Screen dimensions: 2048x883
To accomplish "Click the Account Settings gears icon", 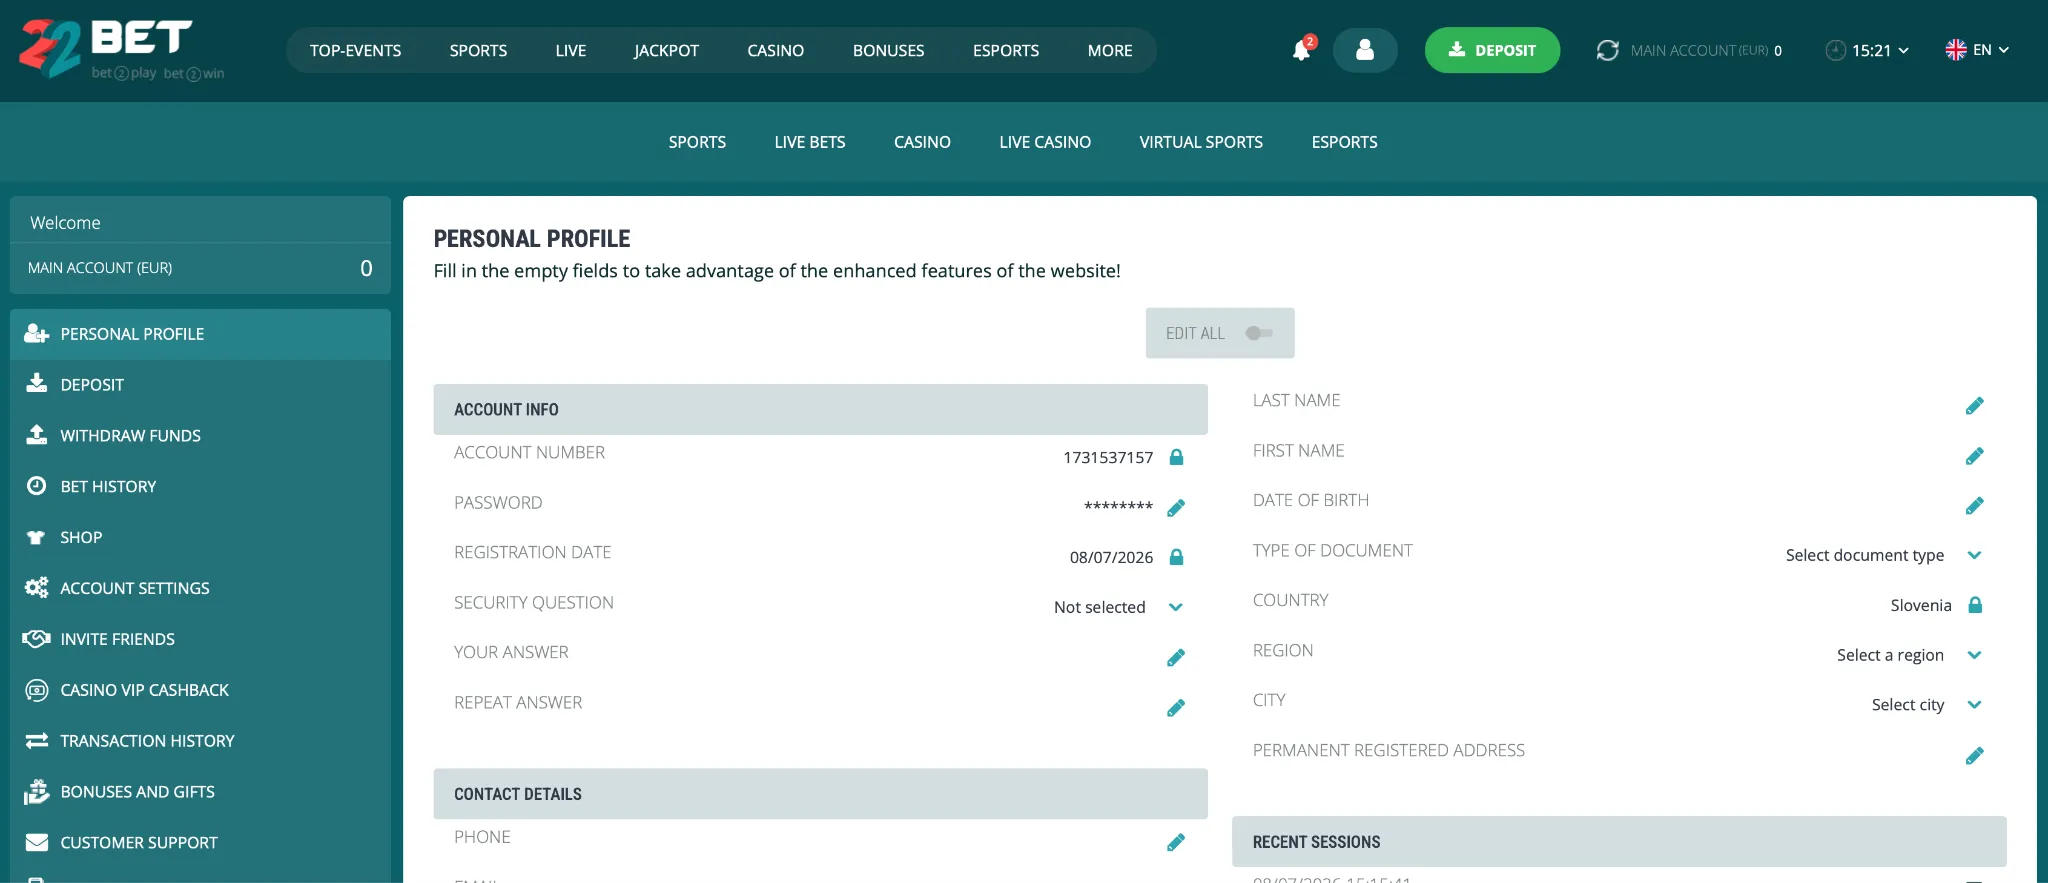I will (x=36, y=588).
